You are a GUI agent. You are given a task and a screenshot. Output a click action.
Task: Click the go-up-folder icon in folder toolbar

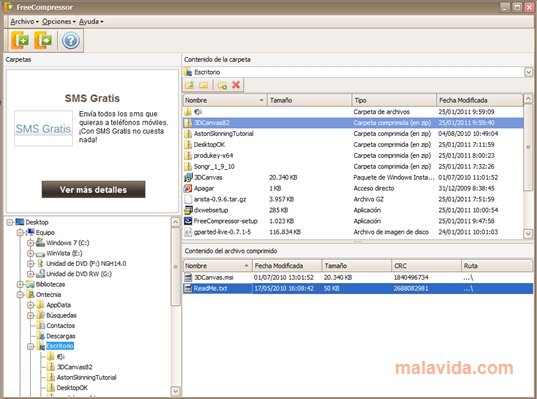[189, 85]
